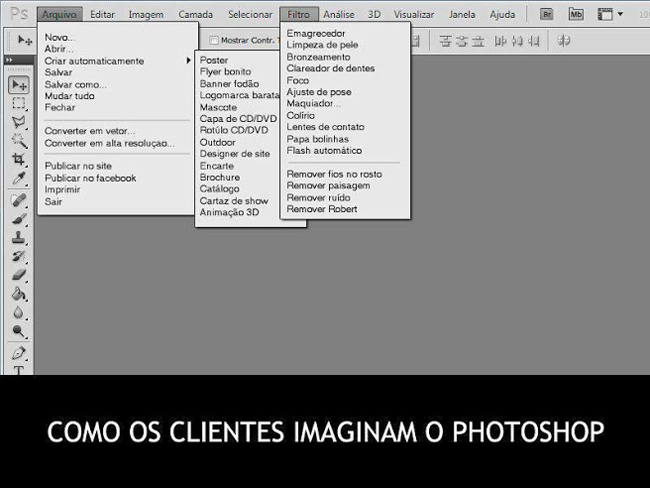Image resolution: width=650 pixels, height=488 pixels.
Task: Choose Remover Robert filter entry
Action: tap(322, 209)
